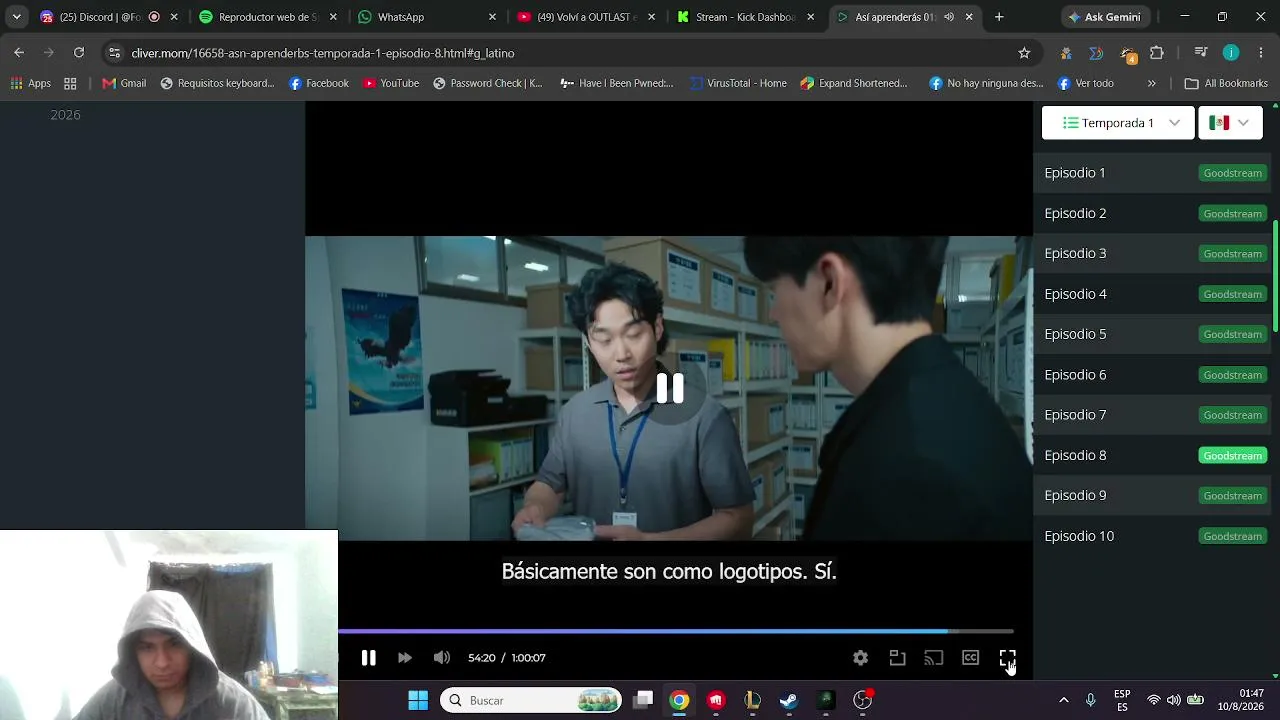Skip forward with the next button

pos(405,658)
